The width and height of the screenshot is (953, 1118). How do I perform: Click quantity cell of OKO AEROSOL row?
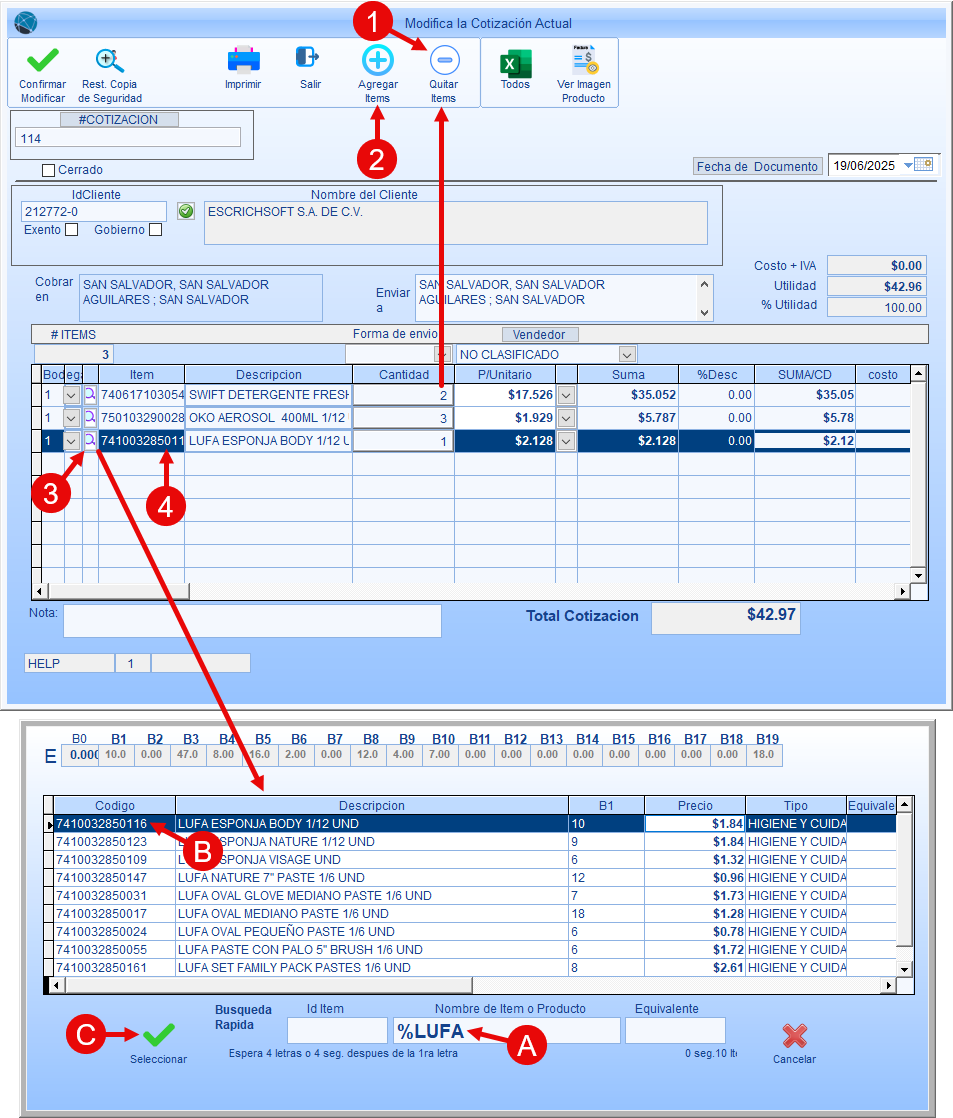[403, 417]
